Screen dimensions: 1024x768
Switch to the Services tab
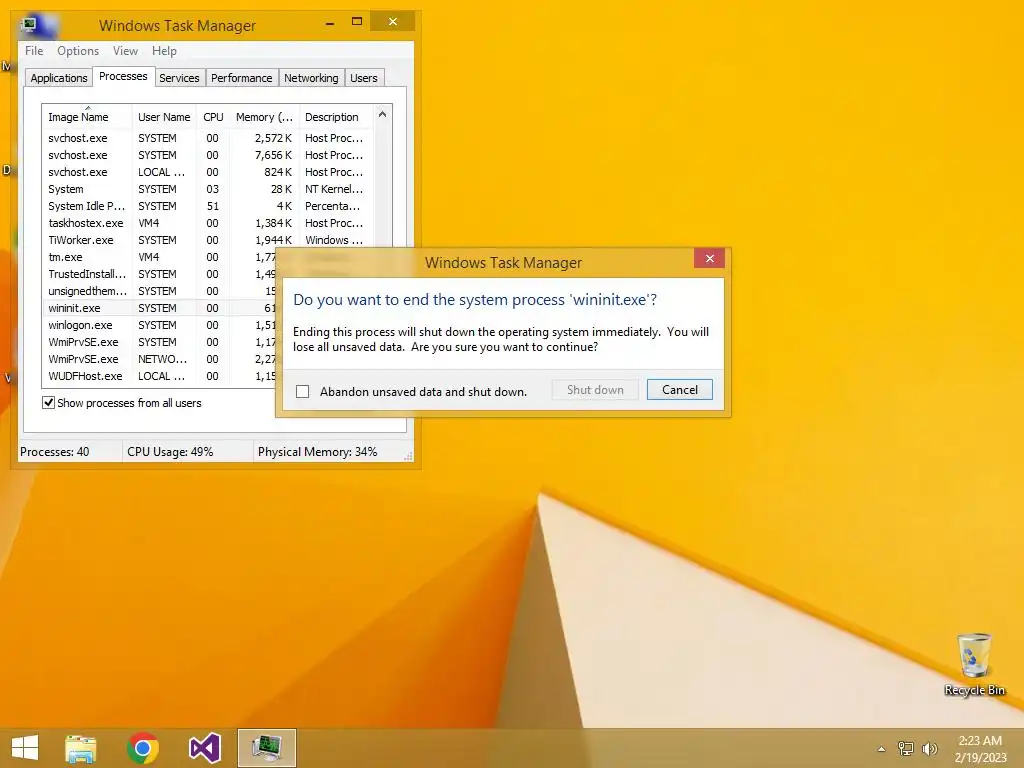click(x=179, y=78)
